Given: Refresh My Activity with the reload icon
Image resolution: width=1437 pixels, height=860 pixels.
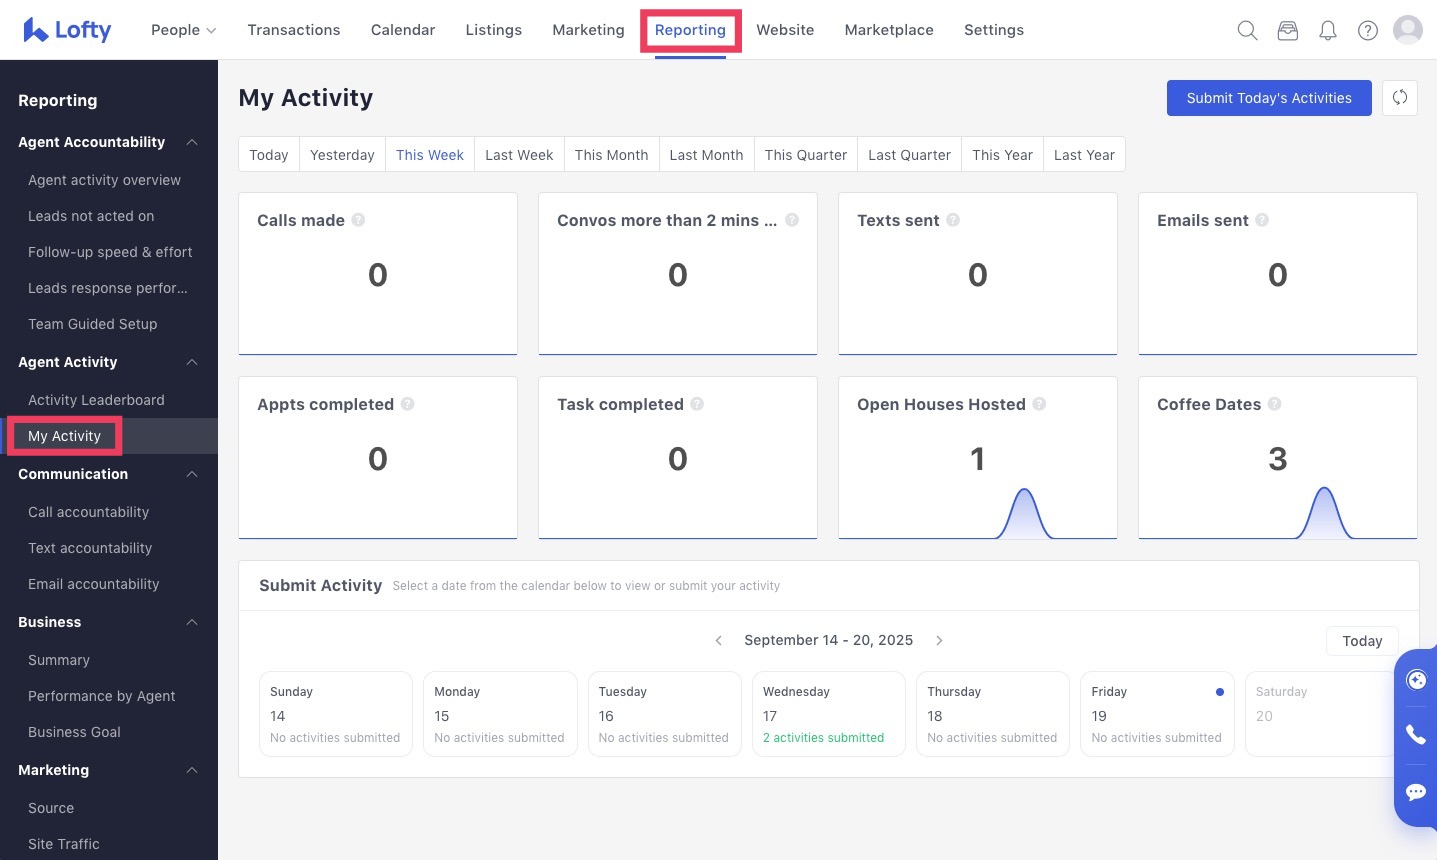Looking at the screenshot, I should (1400, 97).
